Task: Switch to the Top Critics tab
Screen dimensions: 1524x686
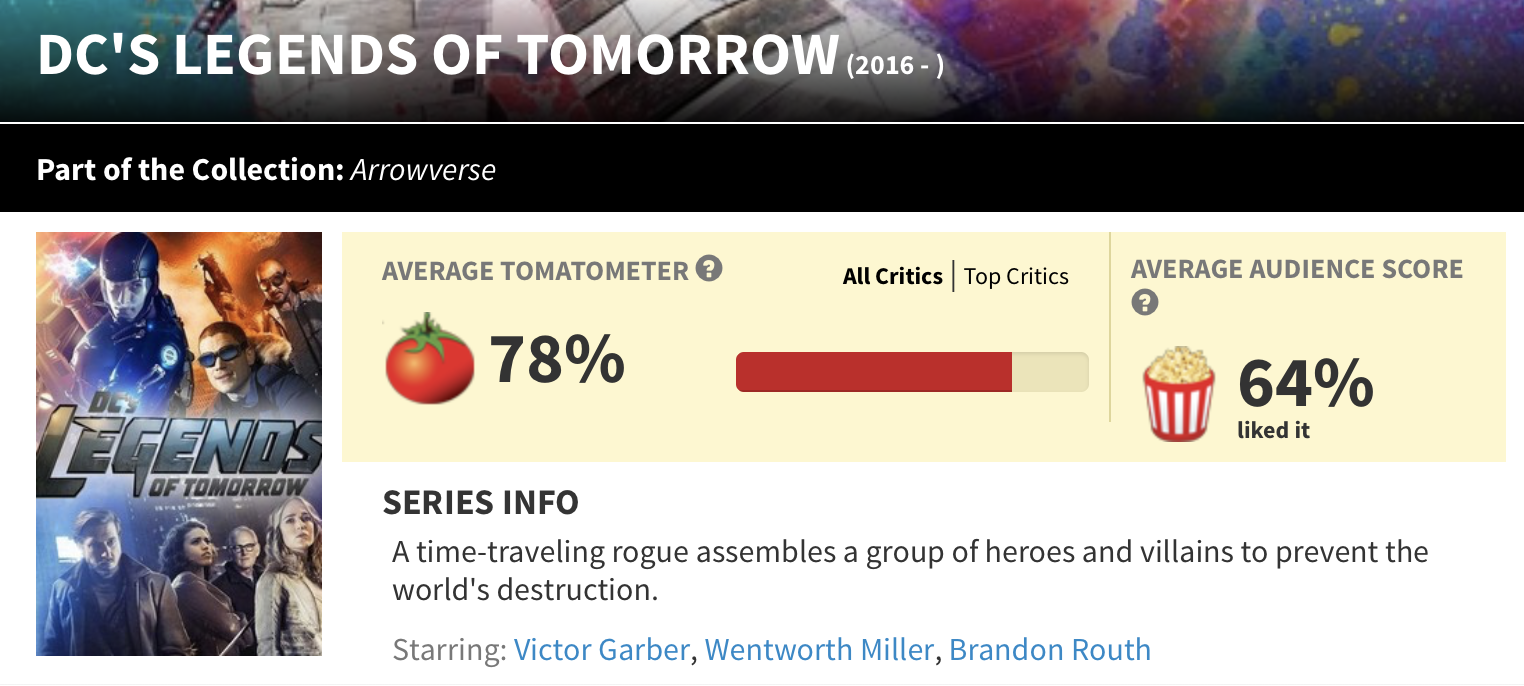Action: 1016,276
